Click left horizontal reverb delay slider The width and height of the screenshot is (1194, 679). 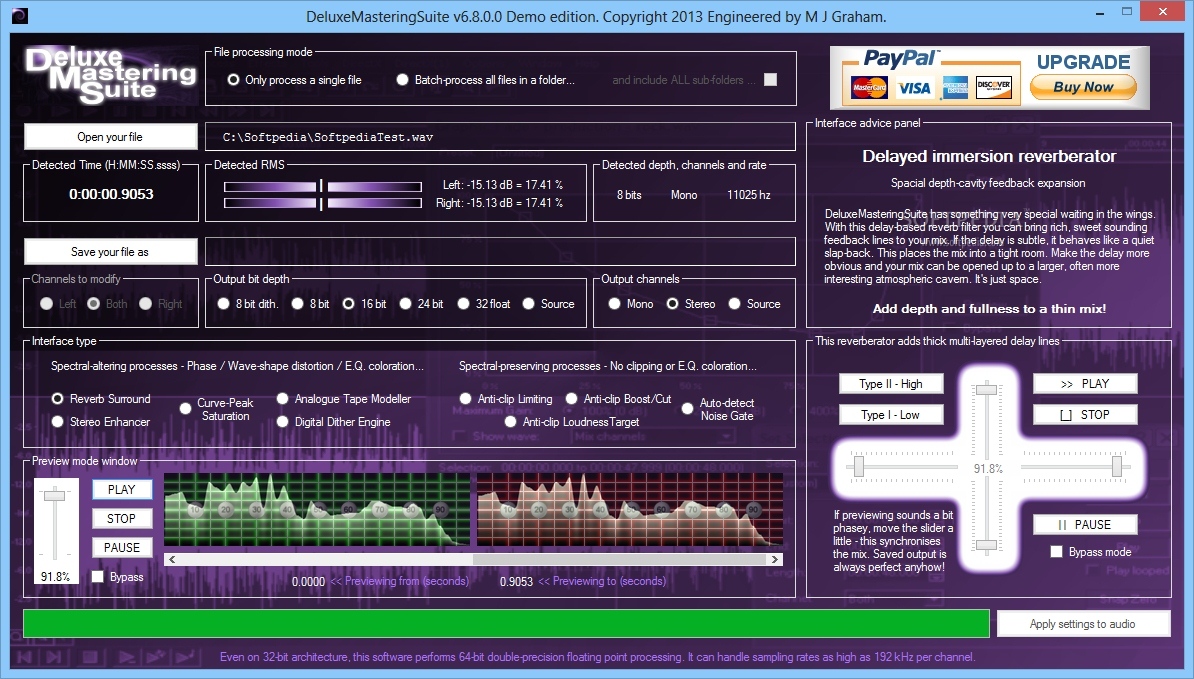point(859,466)
